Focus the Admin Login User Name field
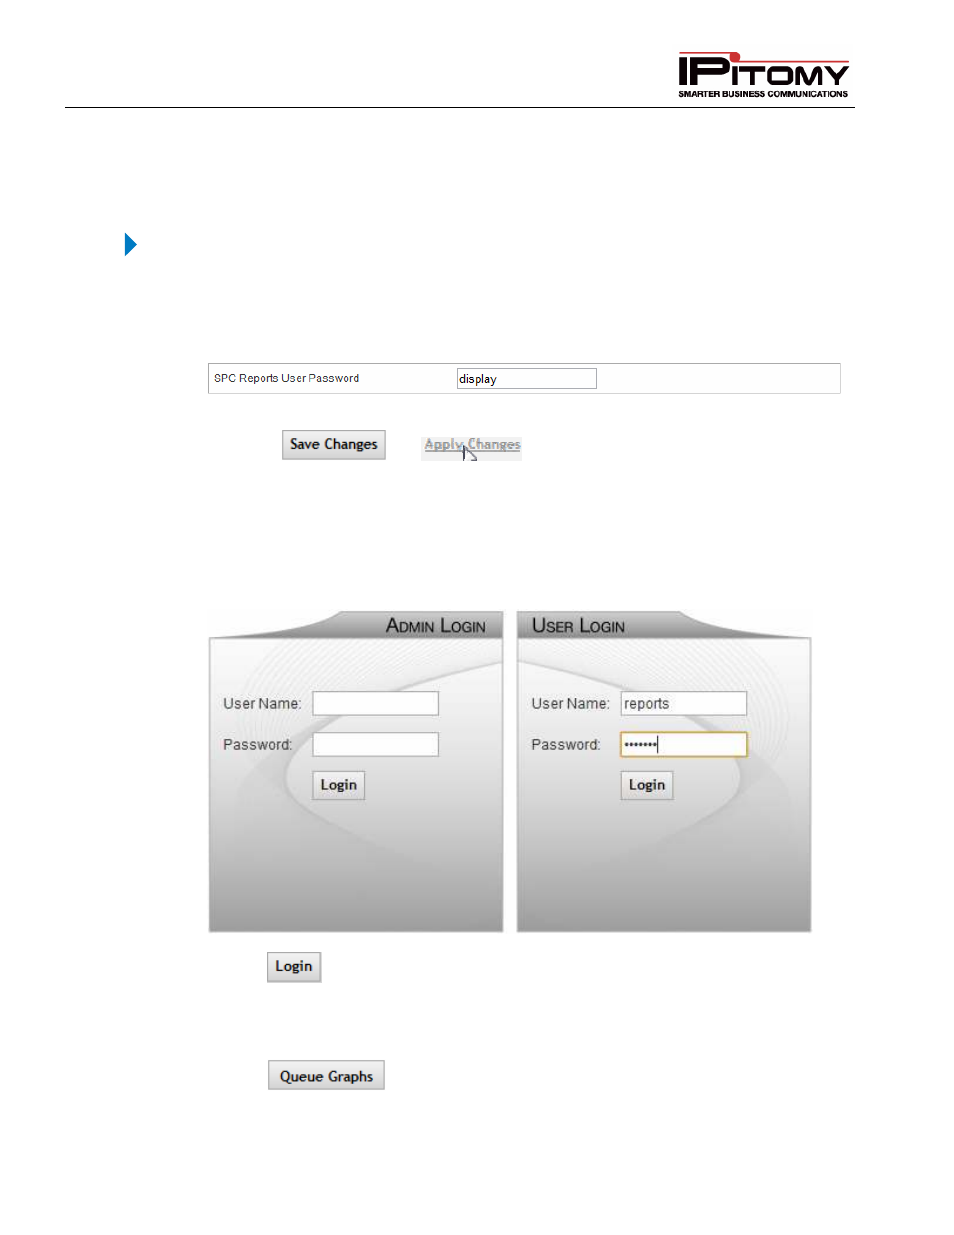The height and width of the screenshot is (1235, 954). point(375,703)
